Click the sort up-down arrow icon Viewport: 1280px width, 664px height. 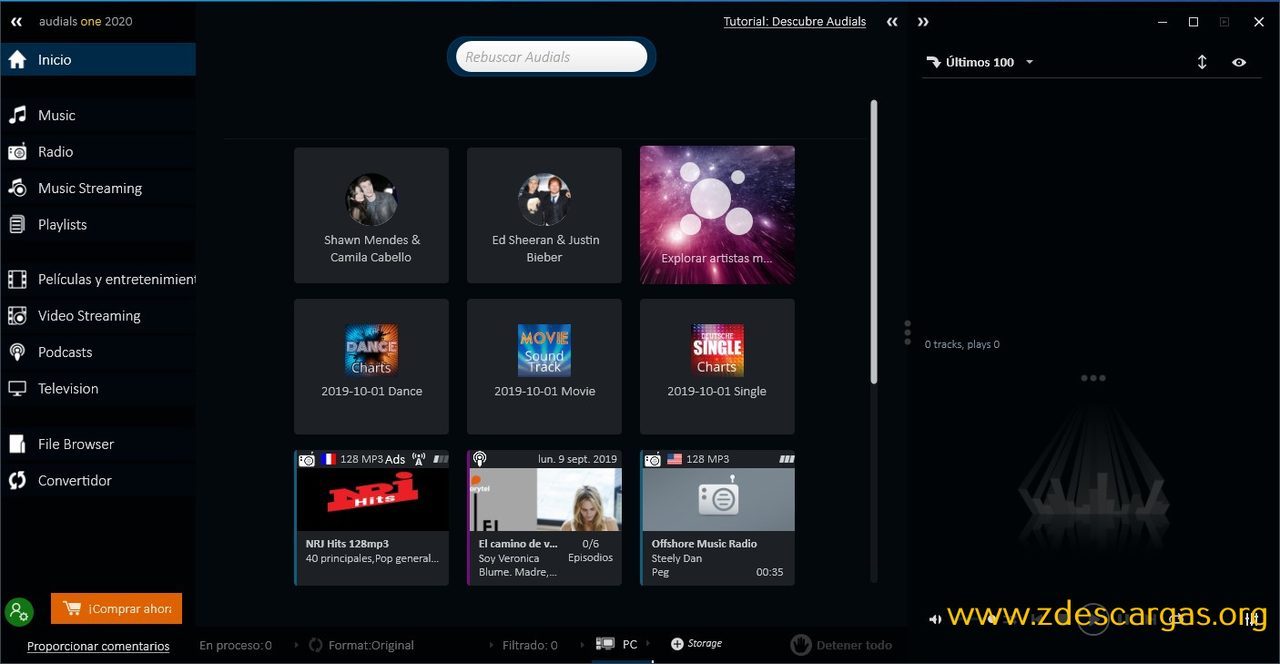coord(1202,62)
